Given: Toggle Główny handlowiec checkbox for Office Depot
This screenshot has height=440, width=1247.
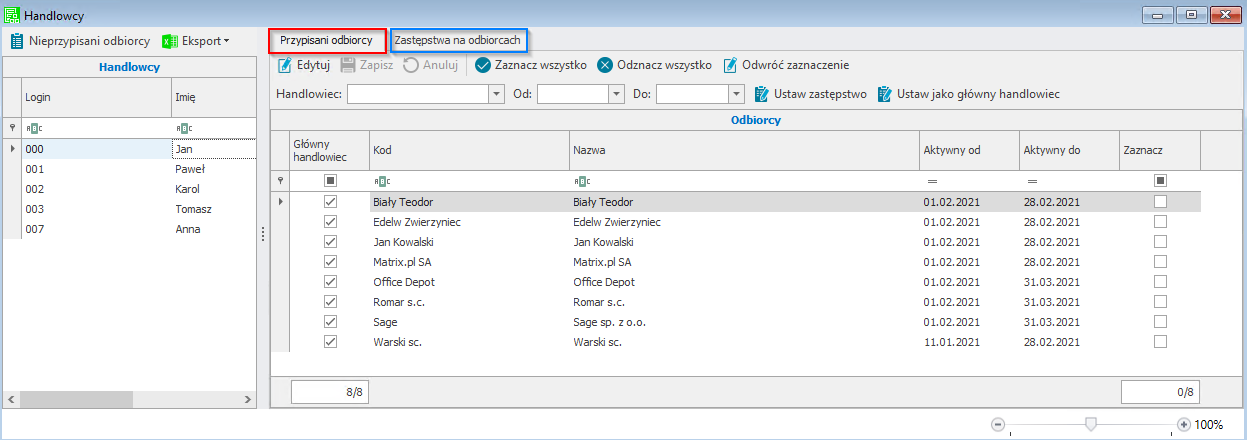Looking at the screenshot, I should pos(330,282).
